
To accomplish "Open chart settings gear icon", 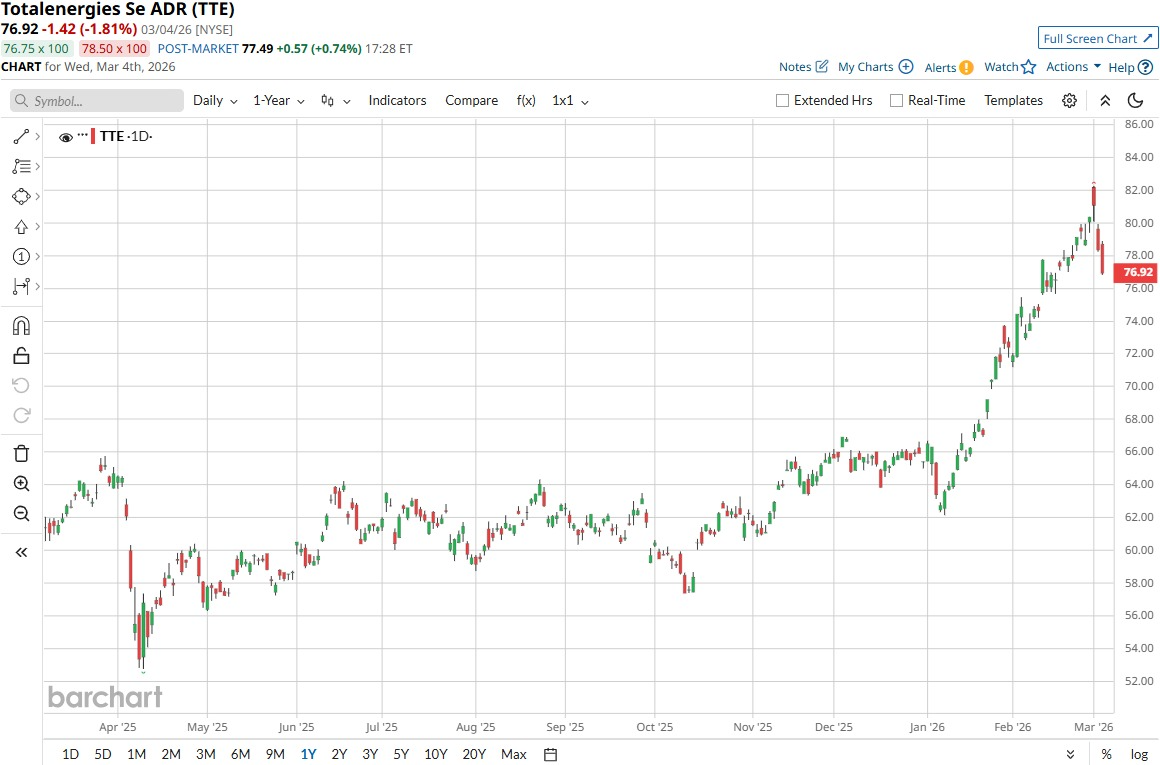I will click(x=1069, y=100).
